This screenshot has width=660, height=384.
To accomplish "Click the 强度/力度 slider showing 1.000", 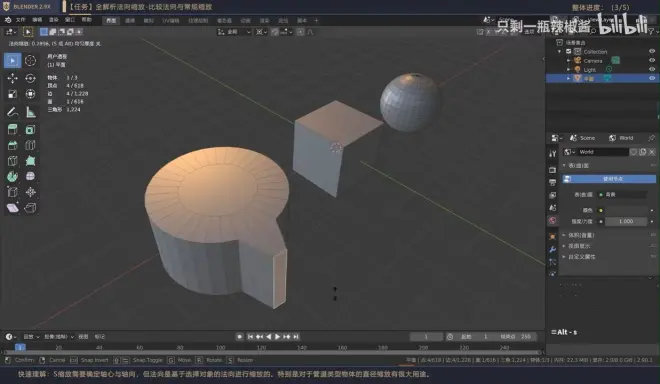I will coord(626,221).
